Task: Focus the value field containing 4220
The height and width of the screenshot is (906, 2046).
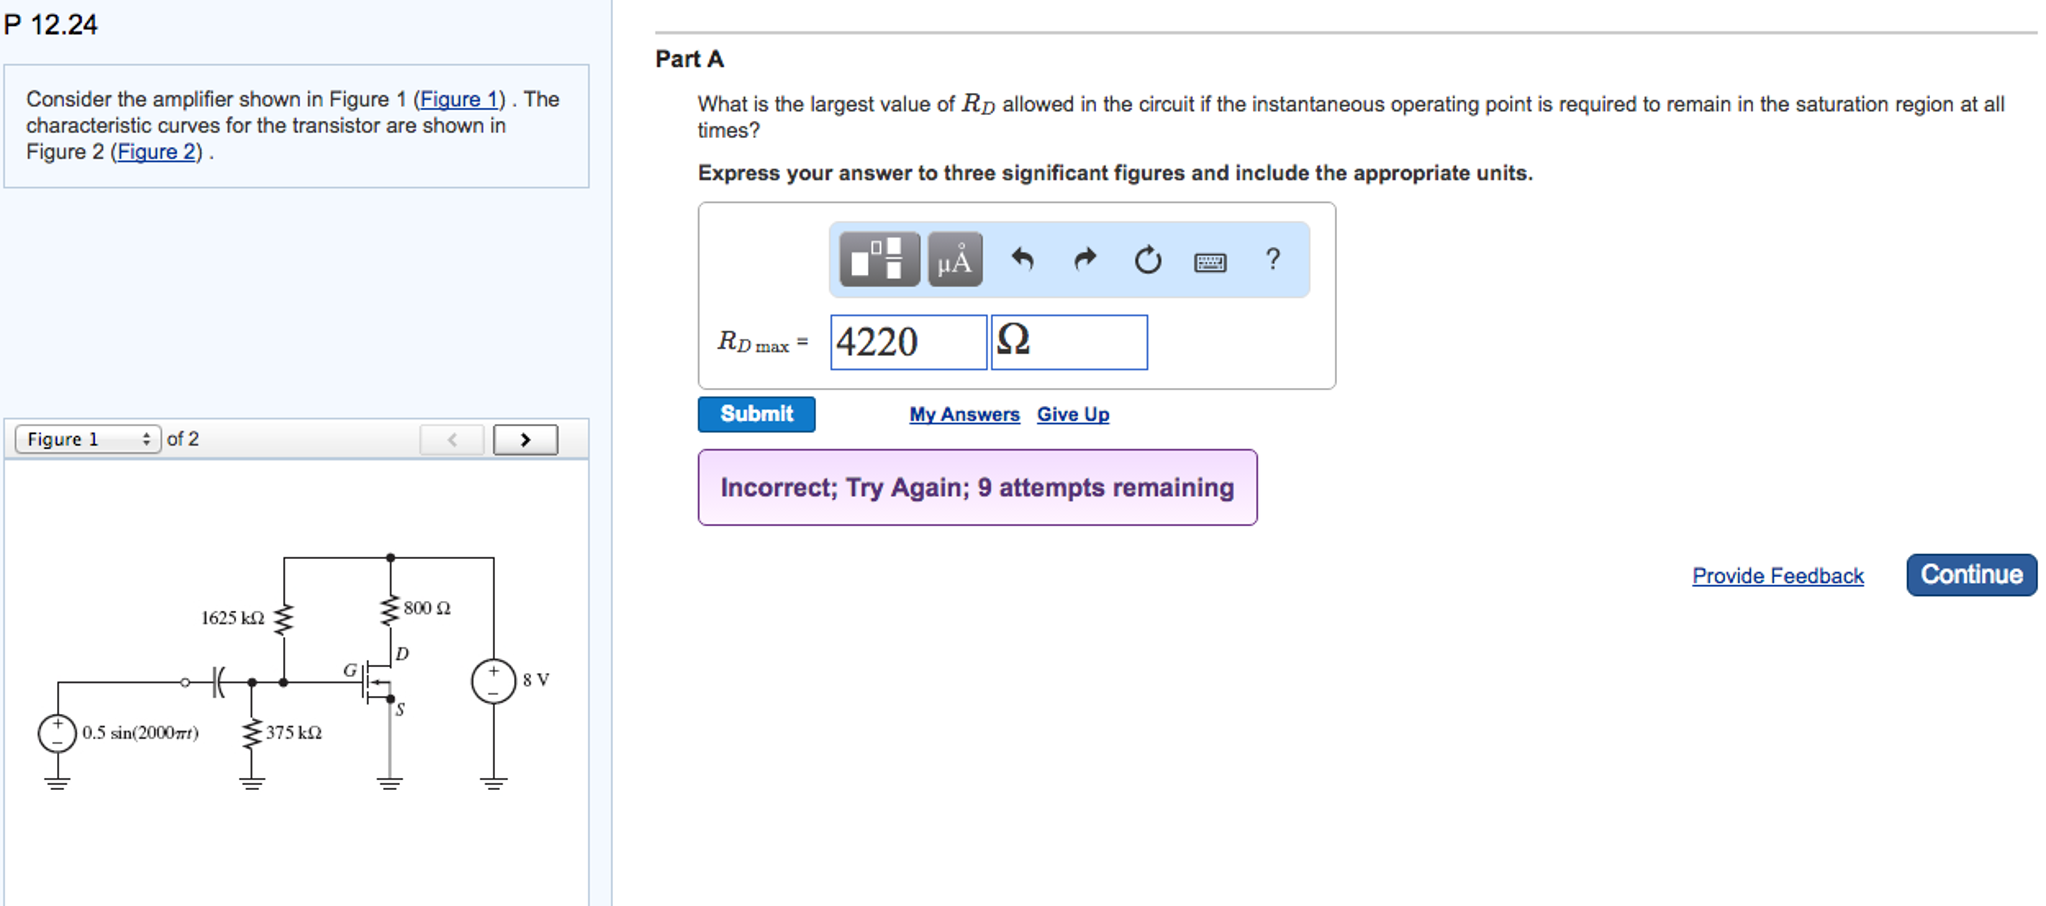Action: (x=908, y=342)
